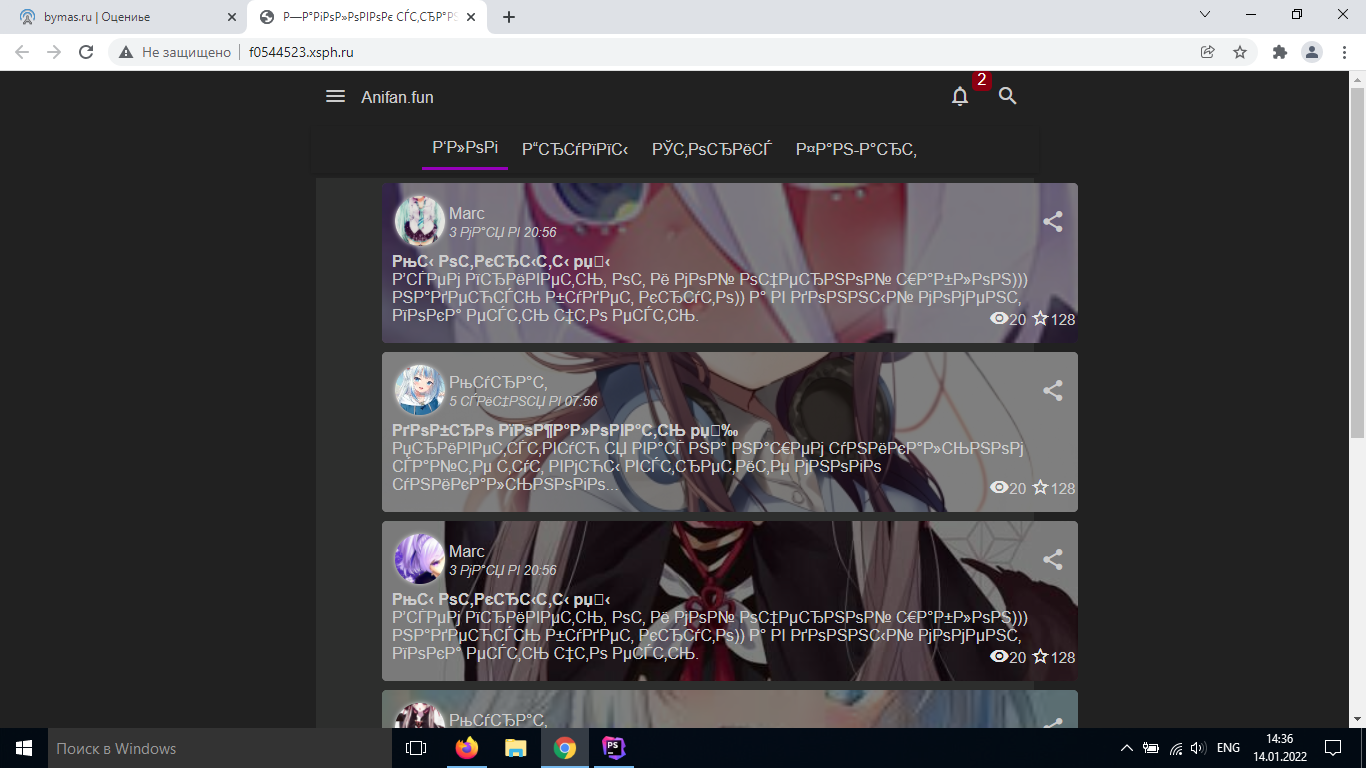Switch to the second navigation tab
1366x768 pixels.
pyautogui.click(x=575, y=149)
